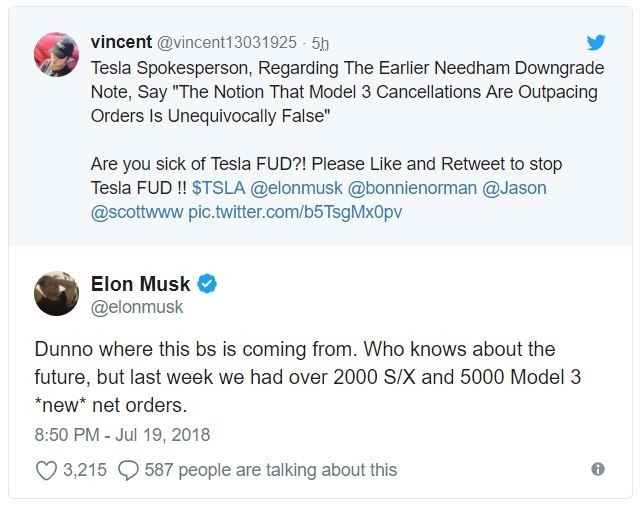Click the @vincent13031925 handle

click(227, 42)
